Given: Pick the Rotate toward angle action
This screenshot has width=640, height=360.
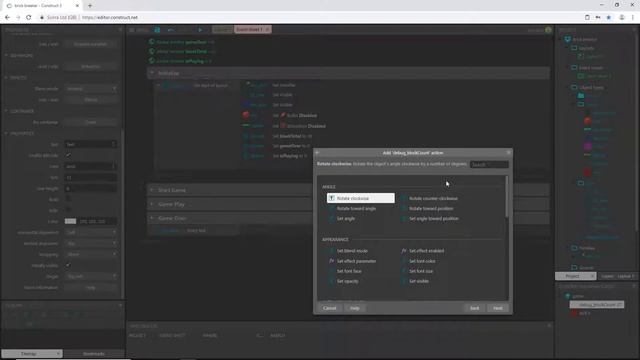Looking at the screenshot, I should pyautogui.click(x=356, y=209).
